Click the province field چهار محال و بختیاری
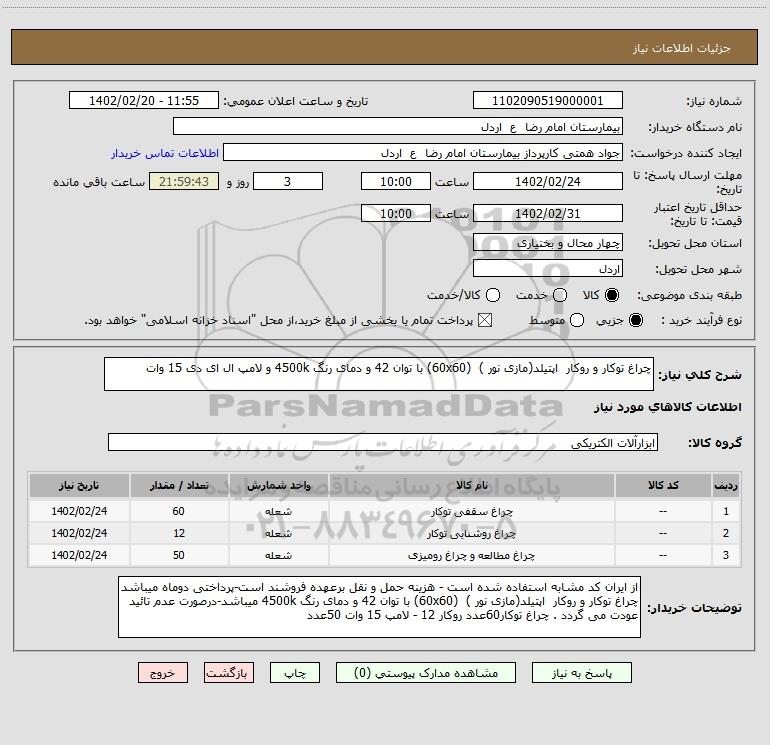Viewport: 770px width, 745px height. point(548,243)
